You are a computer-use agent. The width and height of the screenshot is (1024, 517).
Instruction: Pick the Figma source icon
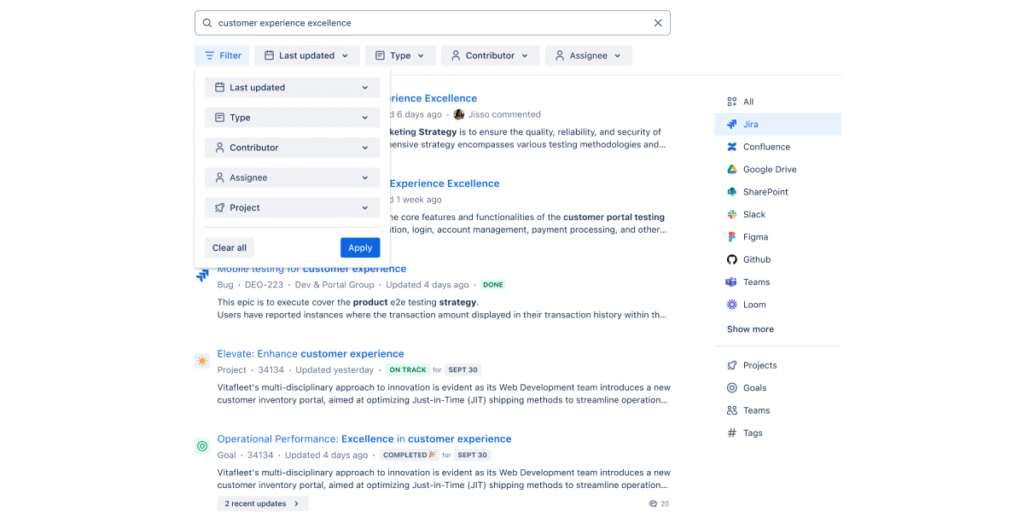731,237
